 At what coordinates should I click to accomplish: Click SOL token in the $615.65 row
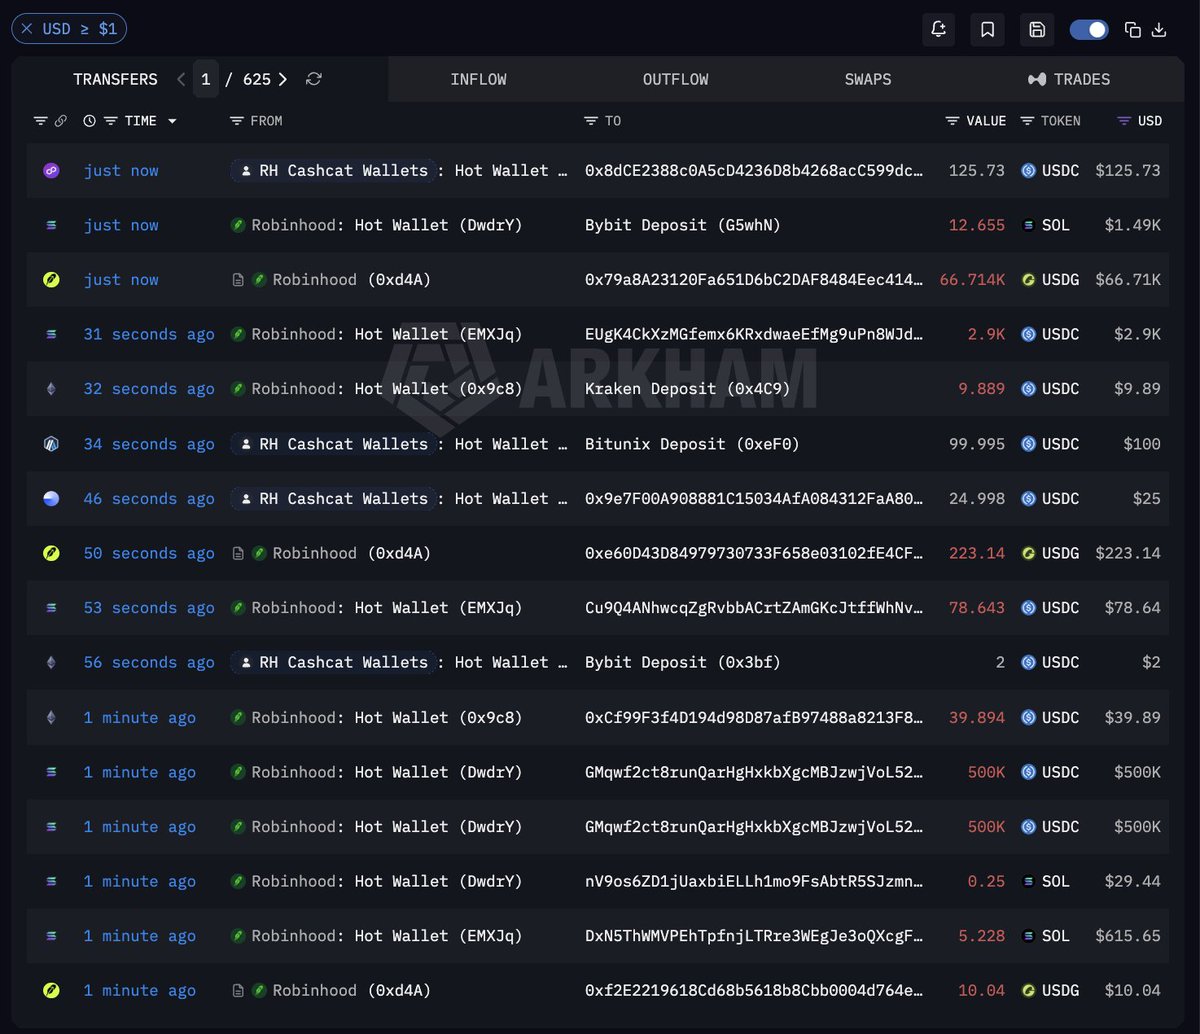pyautogui.click(x=1044, y=936)
